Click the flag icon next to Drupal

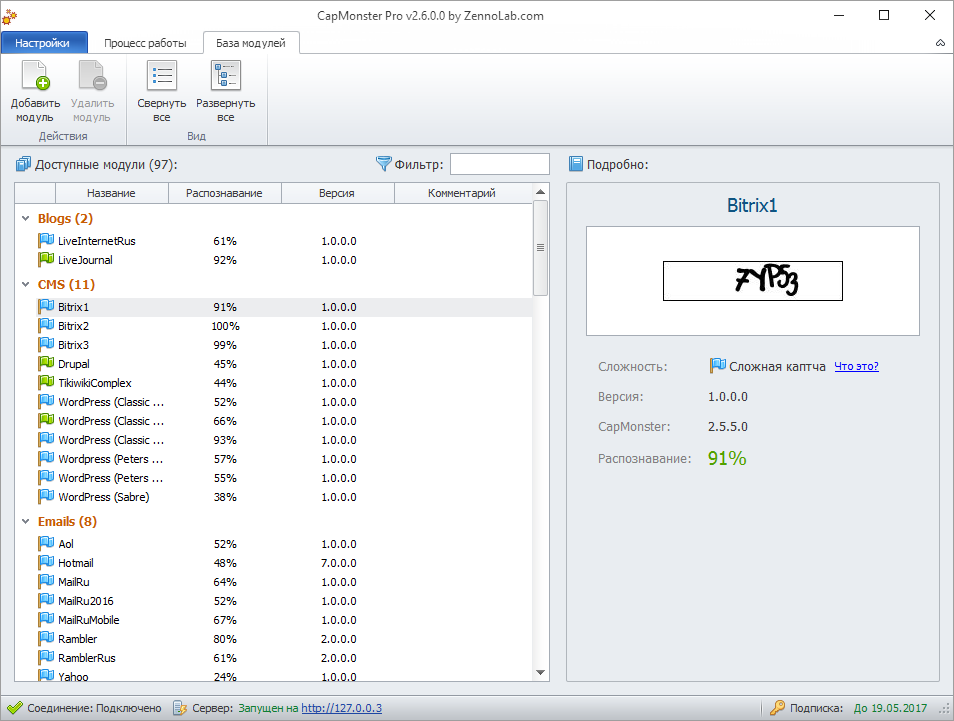tap(46, 363)
